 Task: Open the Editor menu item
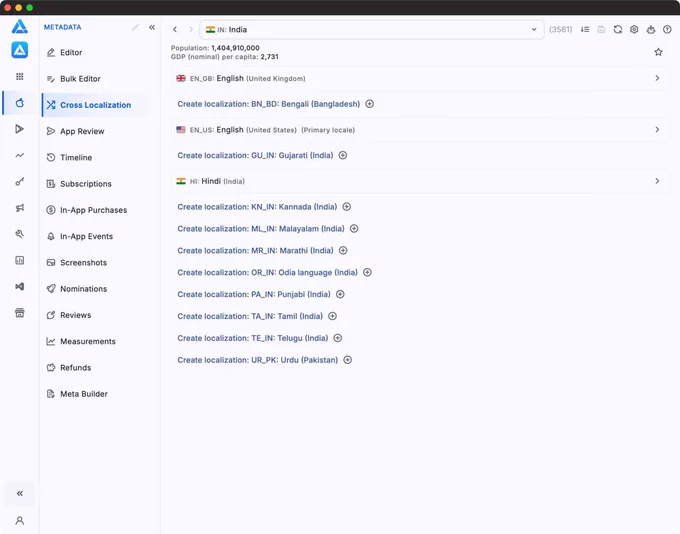[96, 52]
